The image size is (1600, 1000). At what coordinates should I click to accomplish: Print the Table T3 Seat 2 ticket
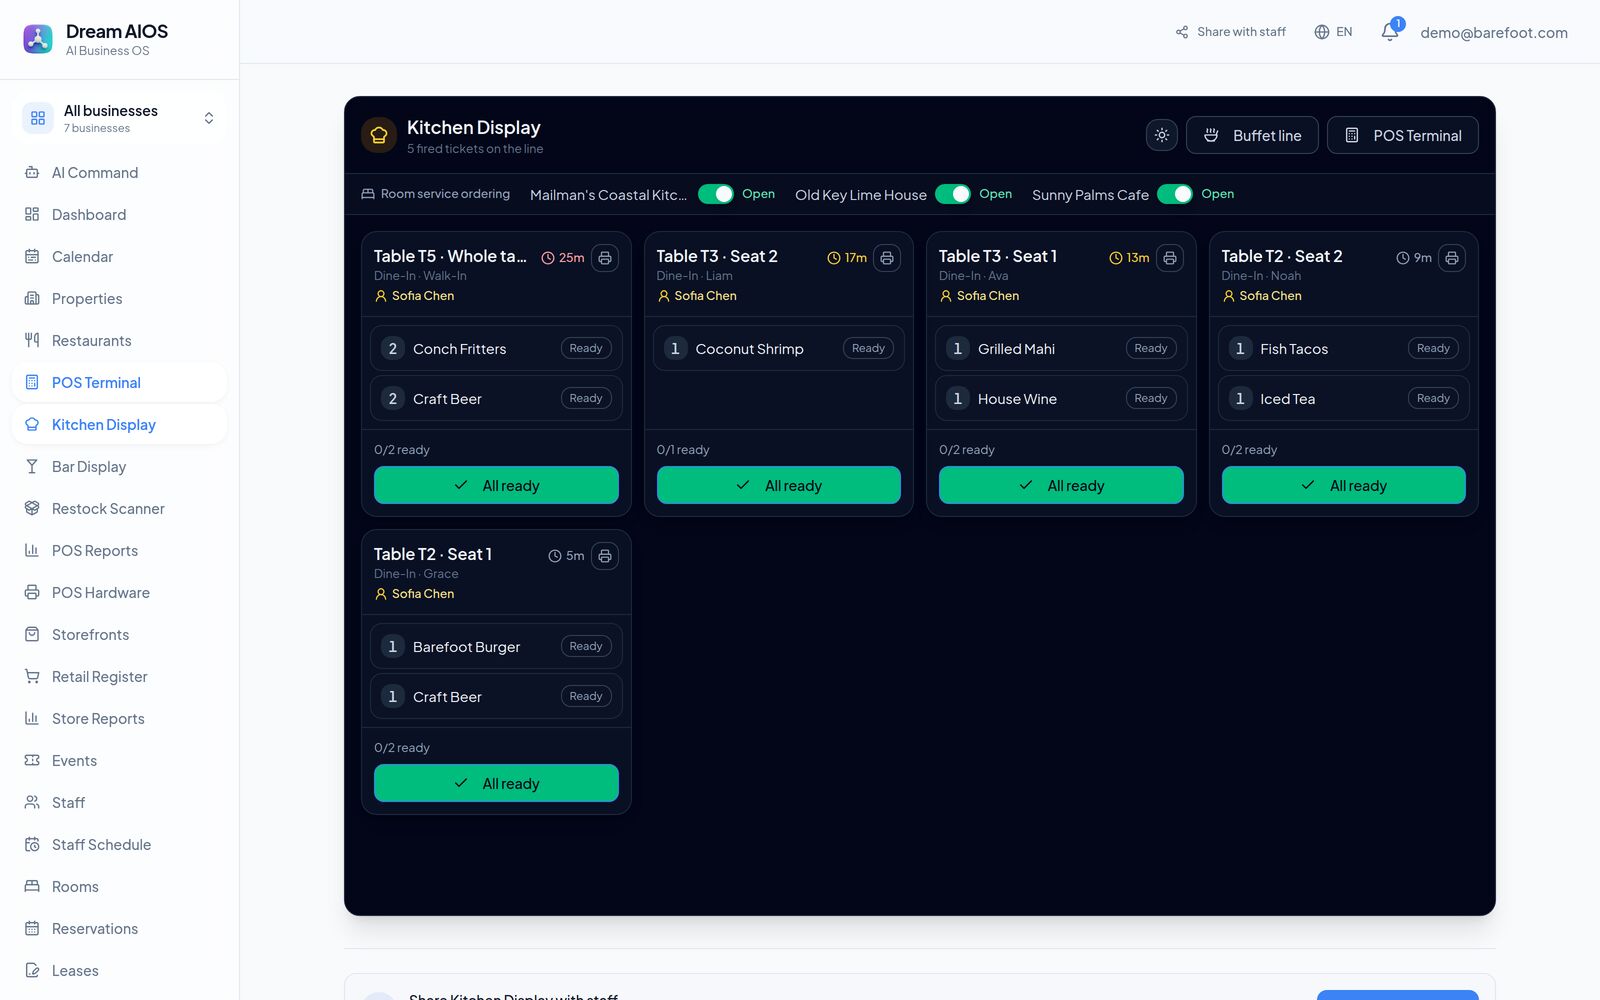887,258
